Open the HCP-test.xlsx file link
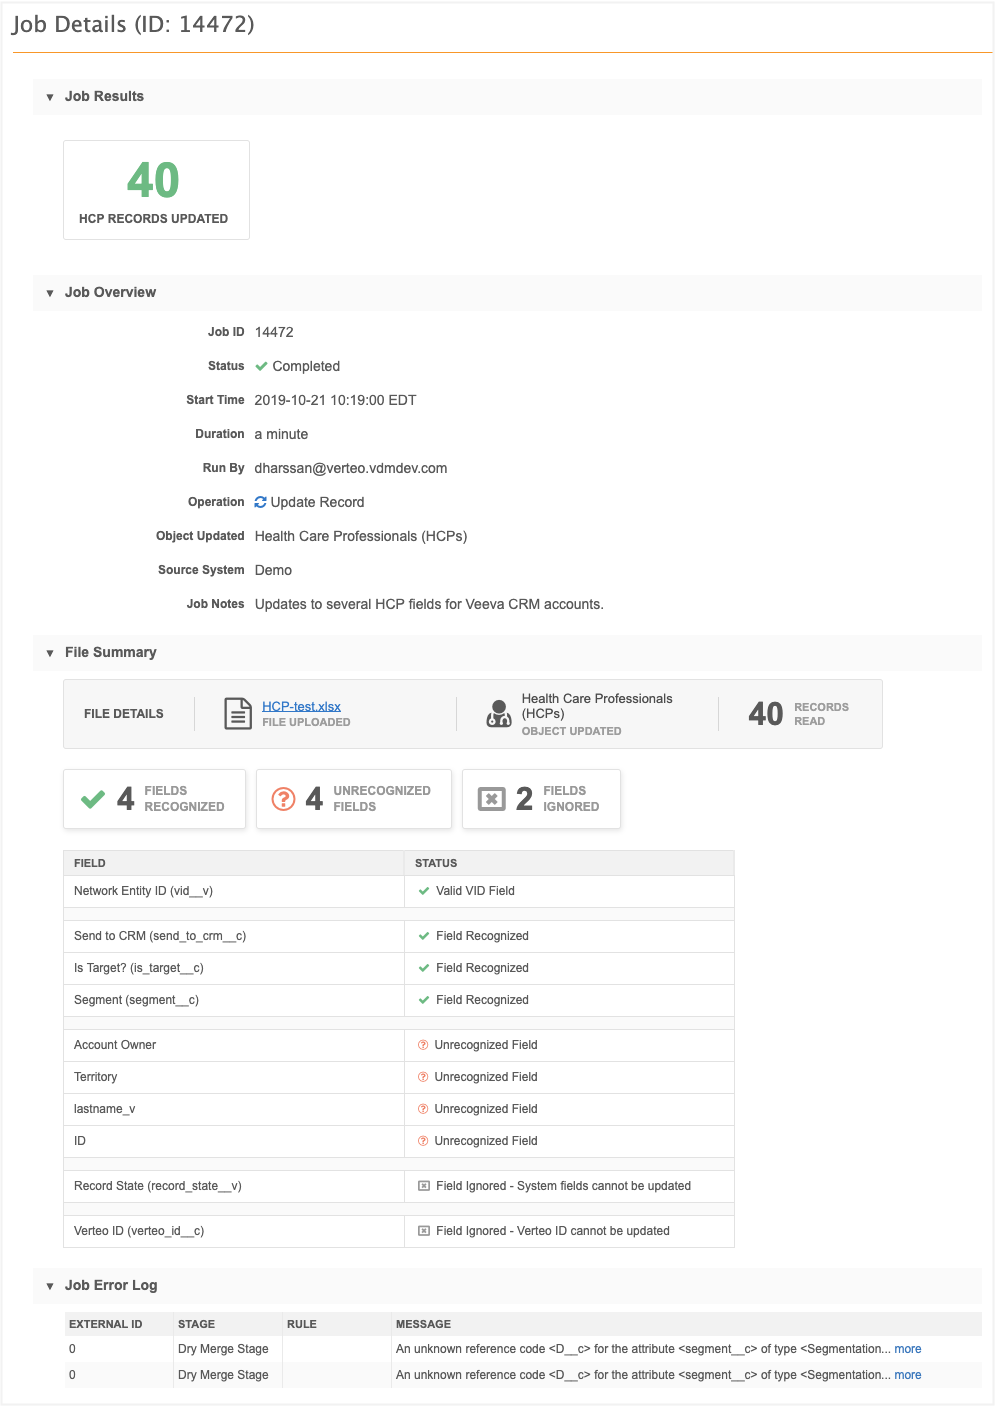This screenshot has height=1407, width=996. point(301,706)
